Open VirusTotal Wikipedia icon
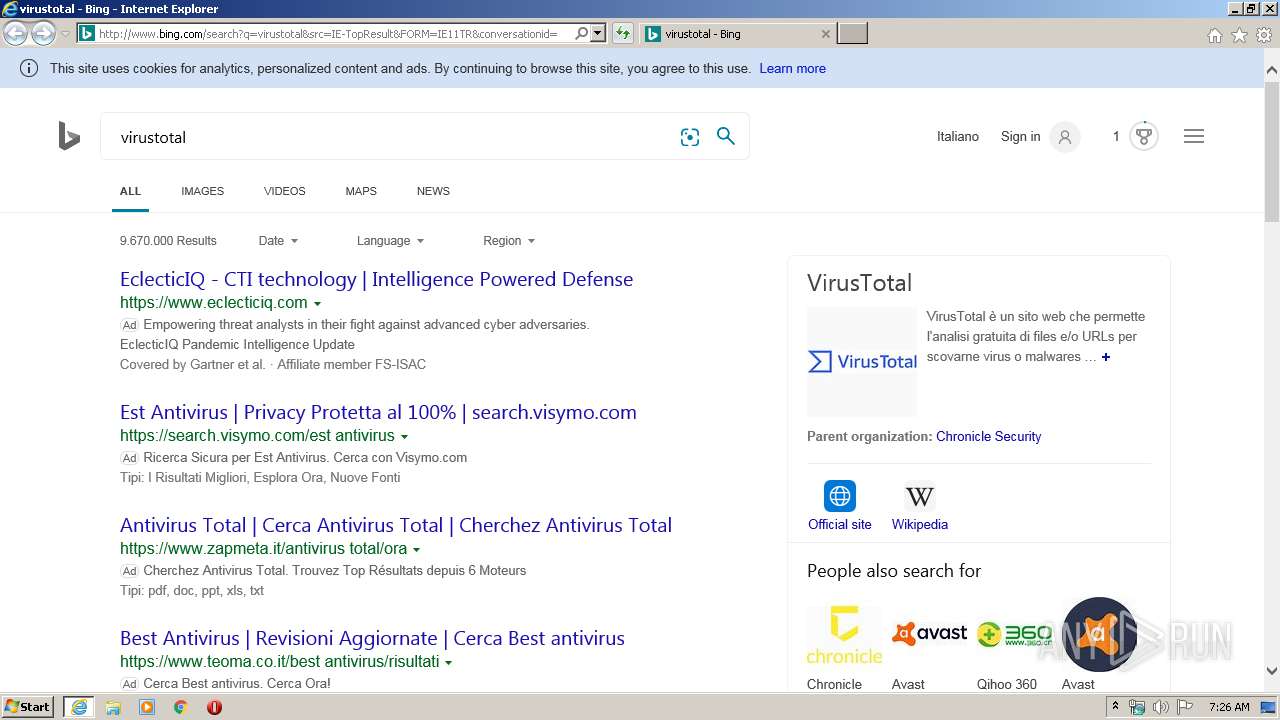The image size is (1280, 720). (920, 496)
